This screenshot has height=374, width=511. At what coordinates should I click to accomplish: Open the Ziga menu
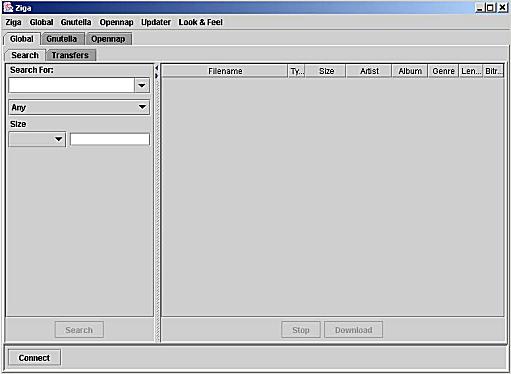click(13, 22)
